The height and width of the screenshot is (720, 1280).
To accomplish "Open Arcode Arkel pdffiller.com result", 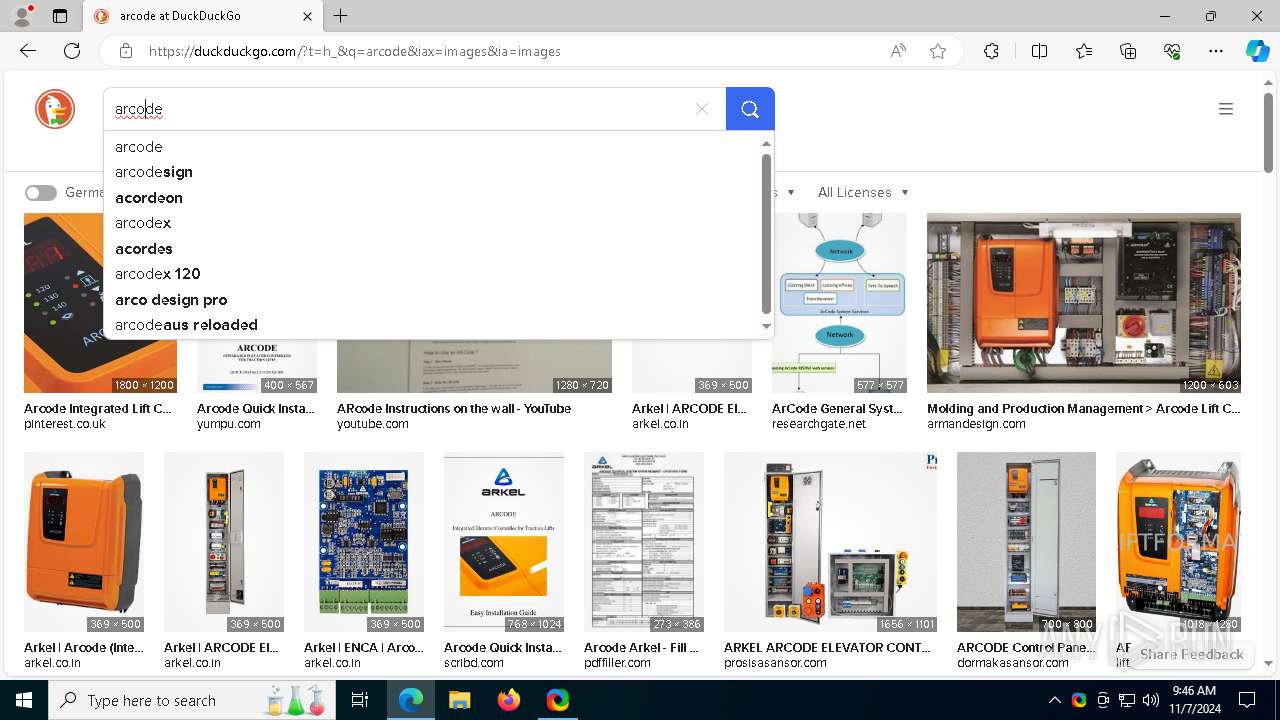I will click(642, 647).
